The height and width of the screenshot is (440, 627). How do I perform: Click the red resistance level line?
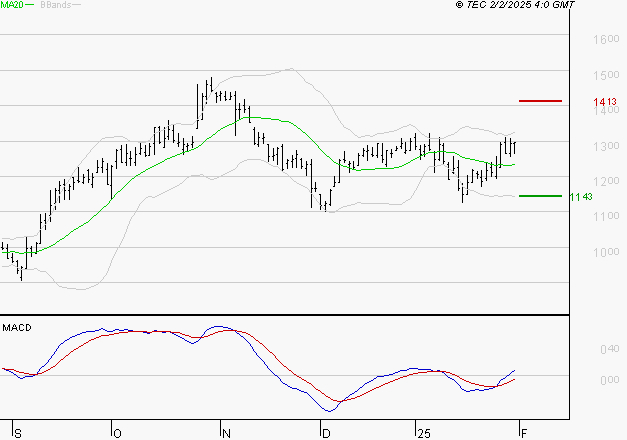[540, 101]
